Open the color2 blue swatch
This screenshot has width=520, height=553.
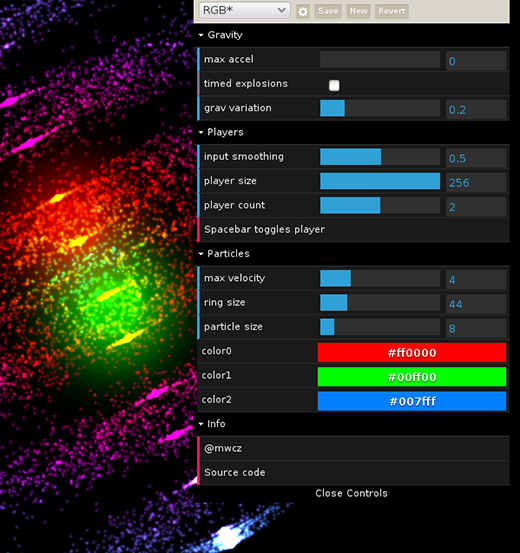[412, 401]
